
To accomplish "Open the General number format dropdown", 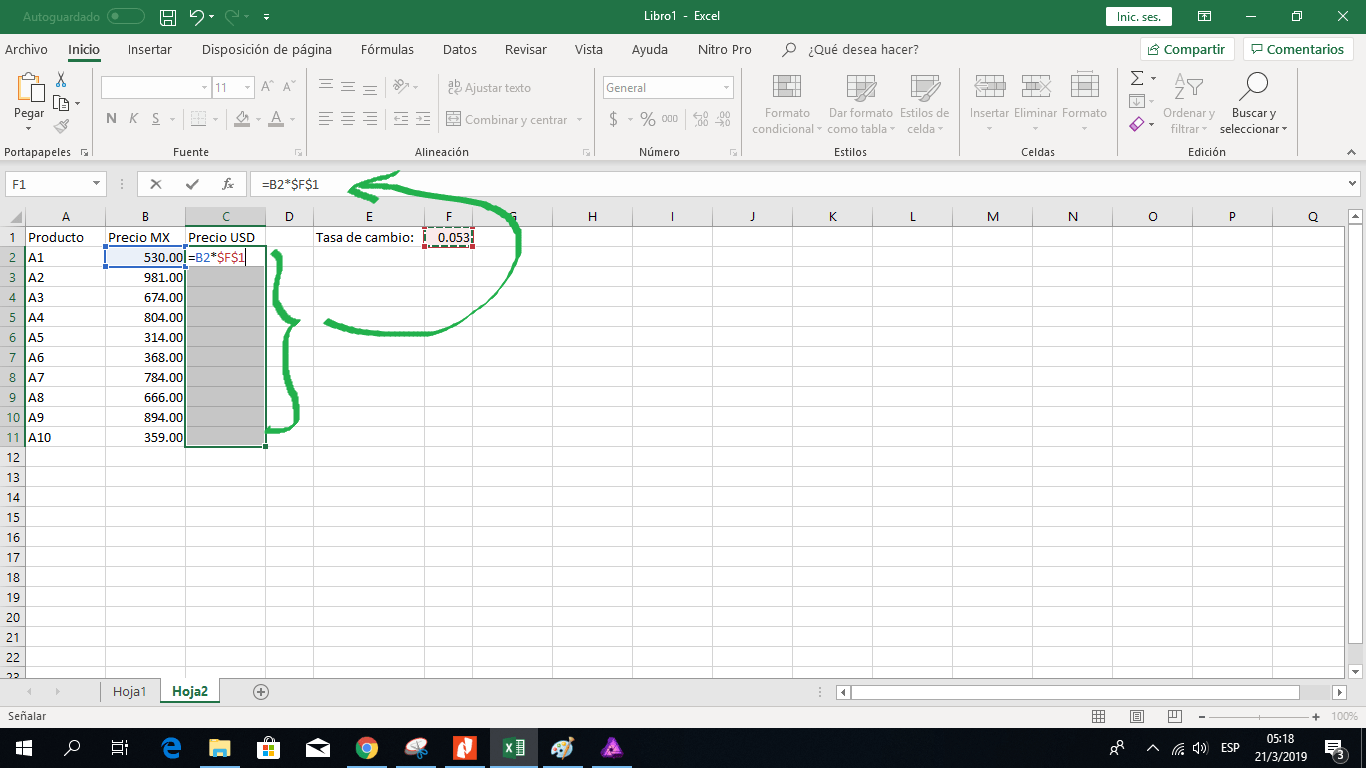I will point(727,88).
